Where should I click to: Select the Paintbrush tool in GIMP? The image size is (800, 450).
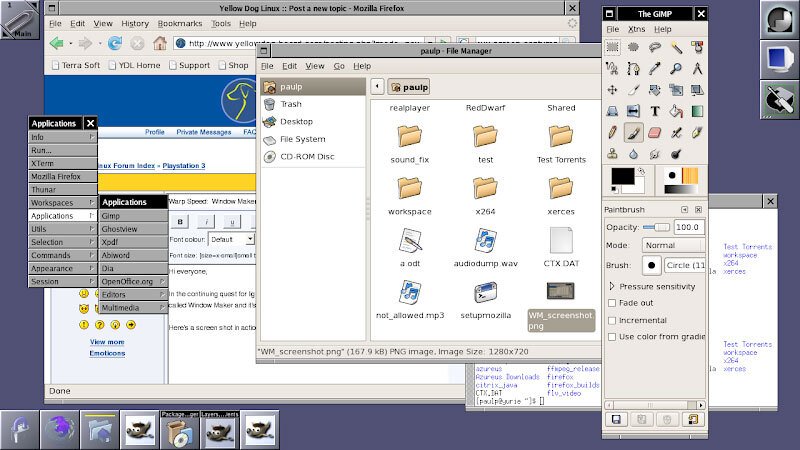[633, 133]
